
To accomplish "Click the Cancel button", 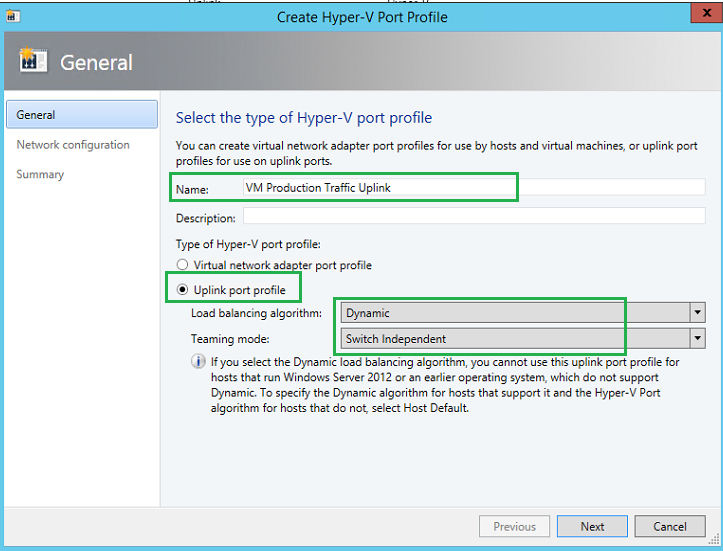I will [x=670, y=526].
